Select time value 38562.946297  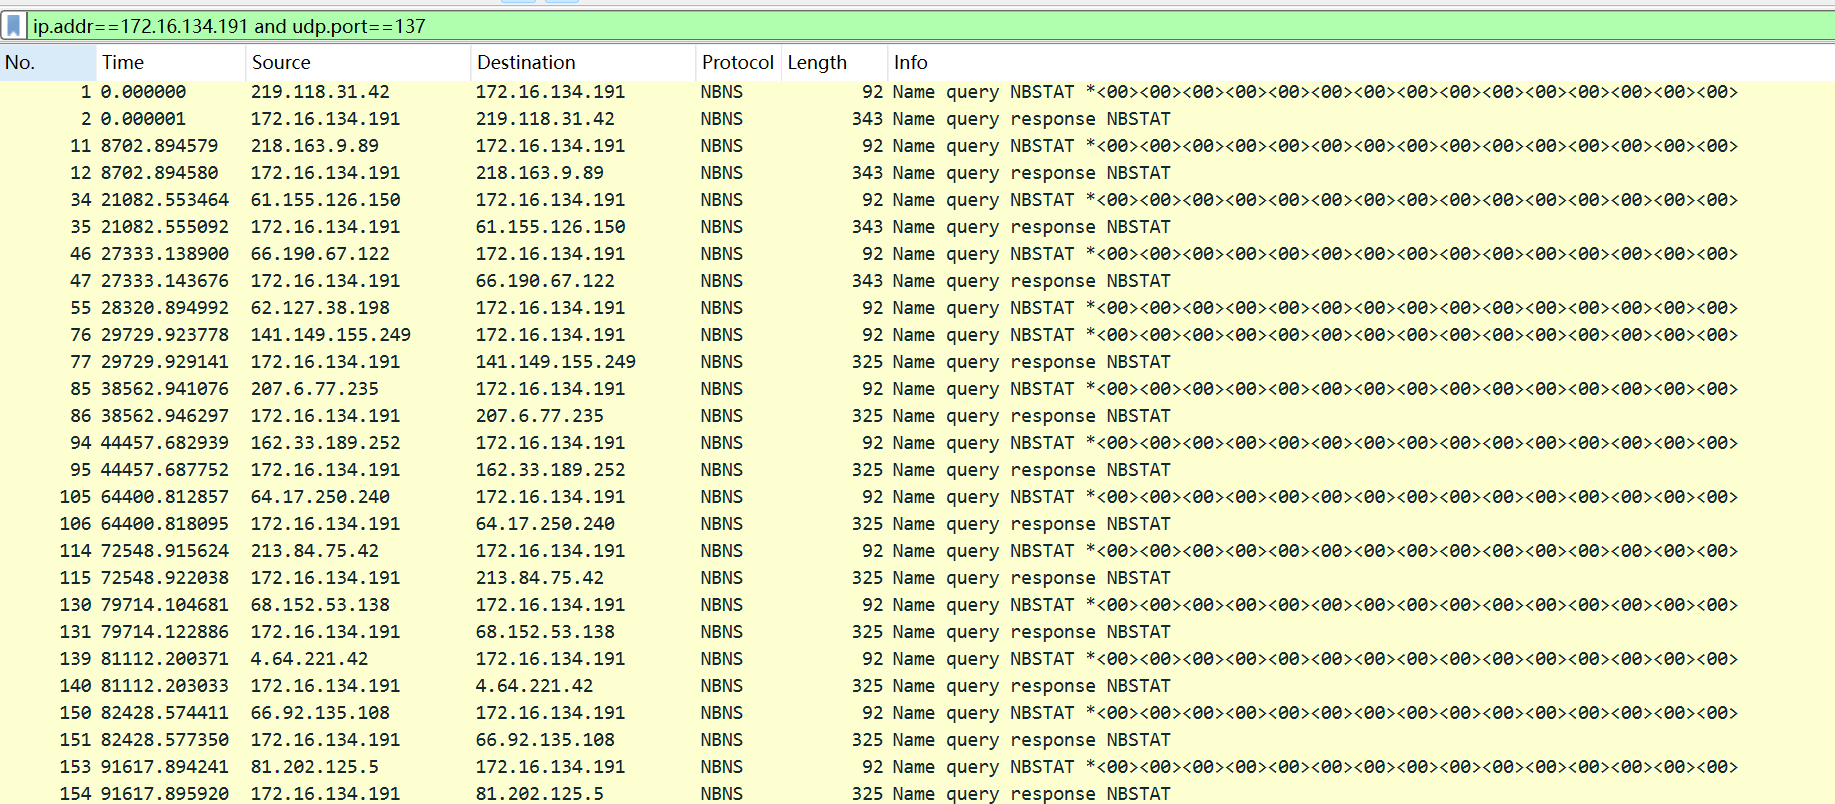coord(164,416)
